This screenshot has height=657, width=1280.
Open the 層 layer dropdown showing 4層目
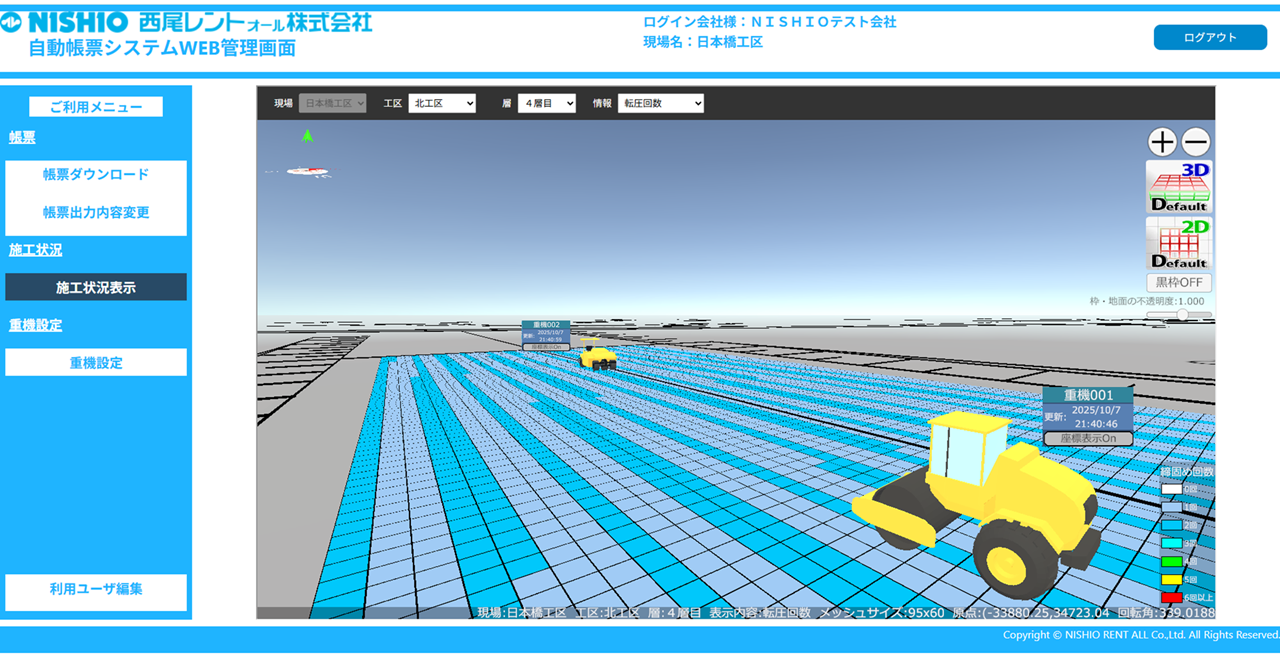pyautogui.click(x=547, y=103)
